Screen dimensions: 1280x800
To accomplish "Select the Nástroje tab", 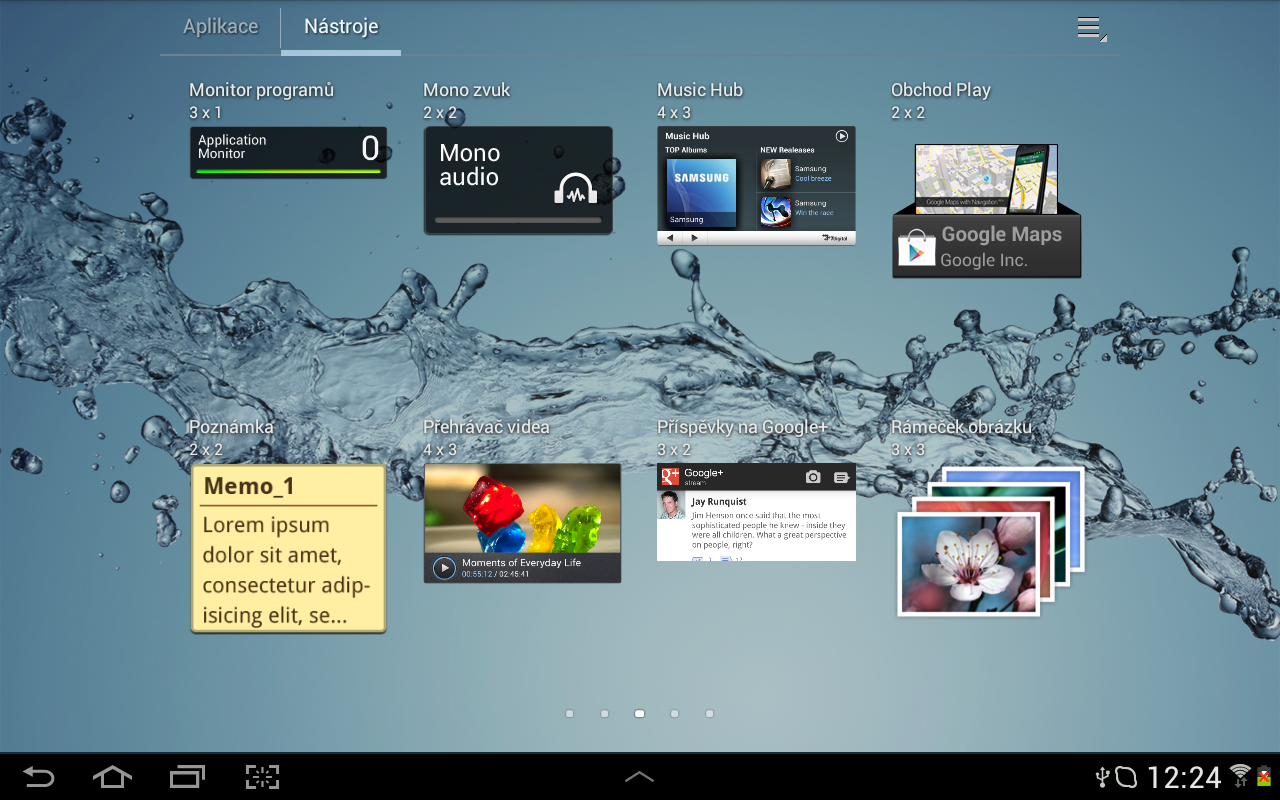I will pos(340,28).
